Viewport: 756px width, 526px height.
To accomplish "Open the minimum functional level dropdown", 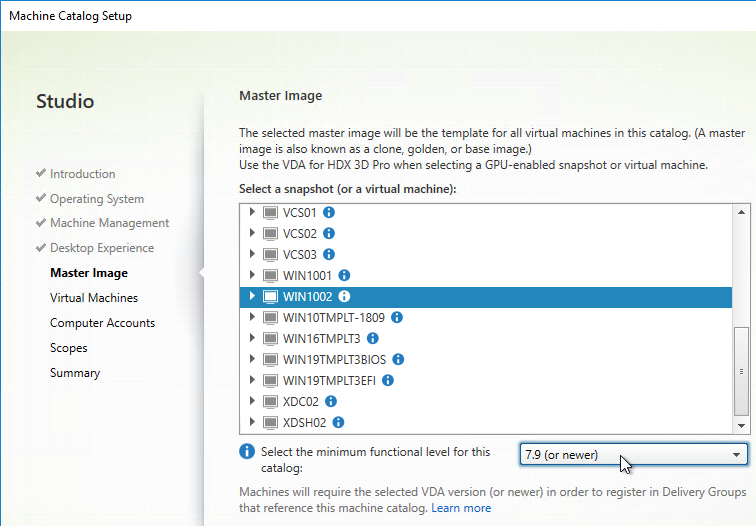I will coord(634,455).
